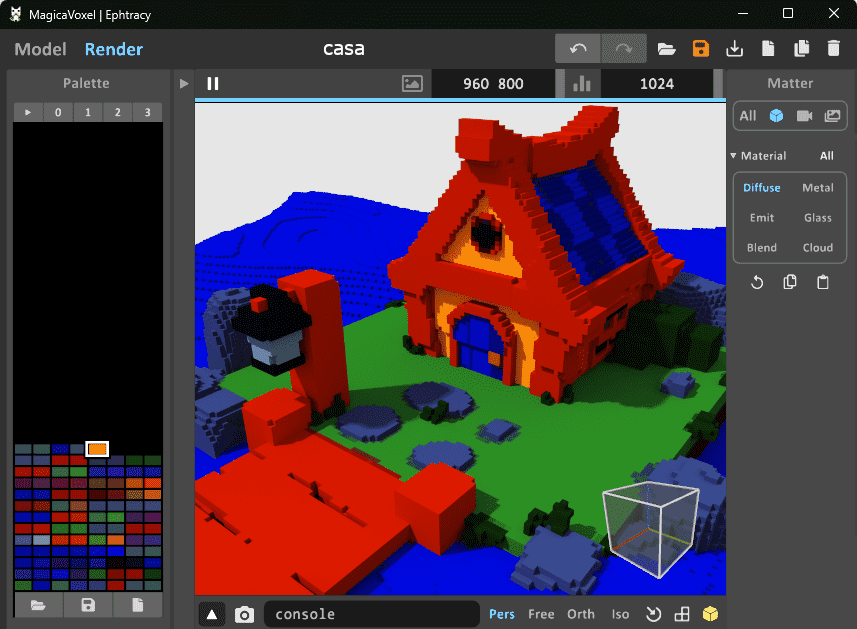Select Iso camera mode
Viewport: 857px width, 629px height.
click(620, 614)
